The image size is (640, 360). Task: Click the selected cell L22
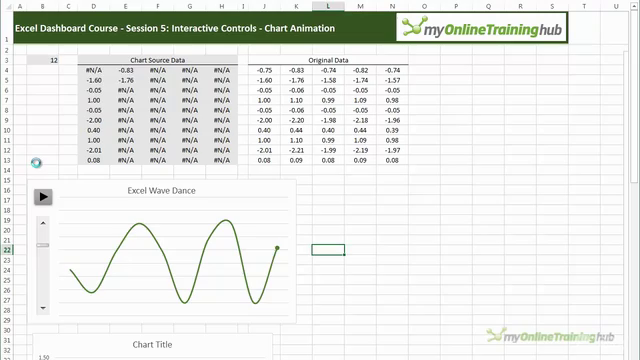click(328, 250)
